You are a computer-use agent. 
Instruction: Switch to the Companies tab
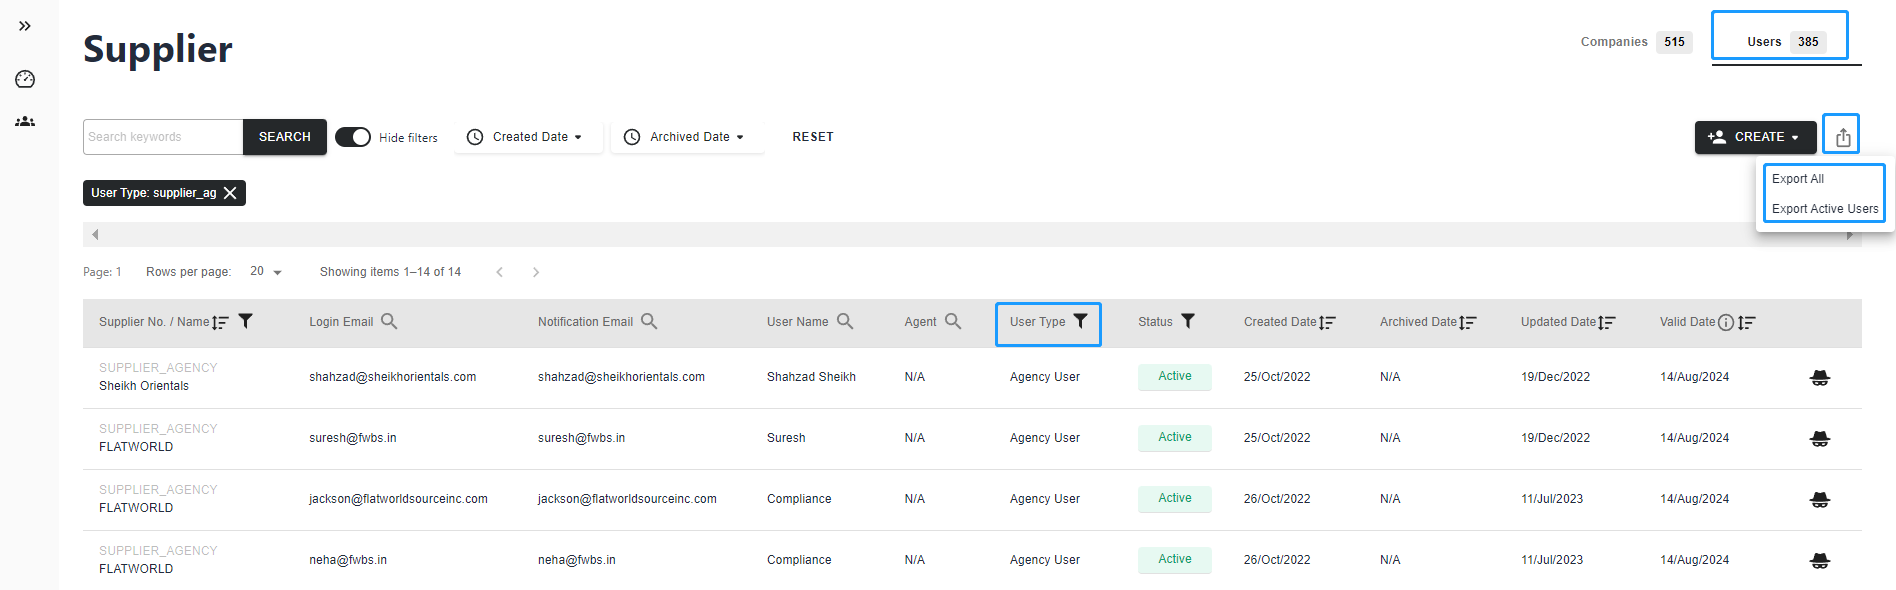tap(1635, 42)
